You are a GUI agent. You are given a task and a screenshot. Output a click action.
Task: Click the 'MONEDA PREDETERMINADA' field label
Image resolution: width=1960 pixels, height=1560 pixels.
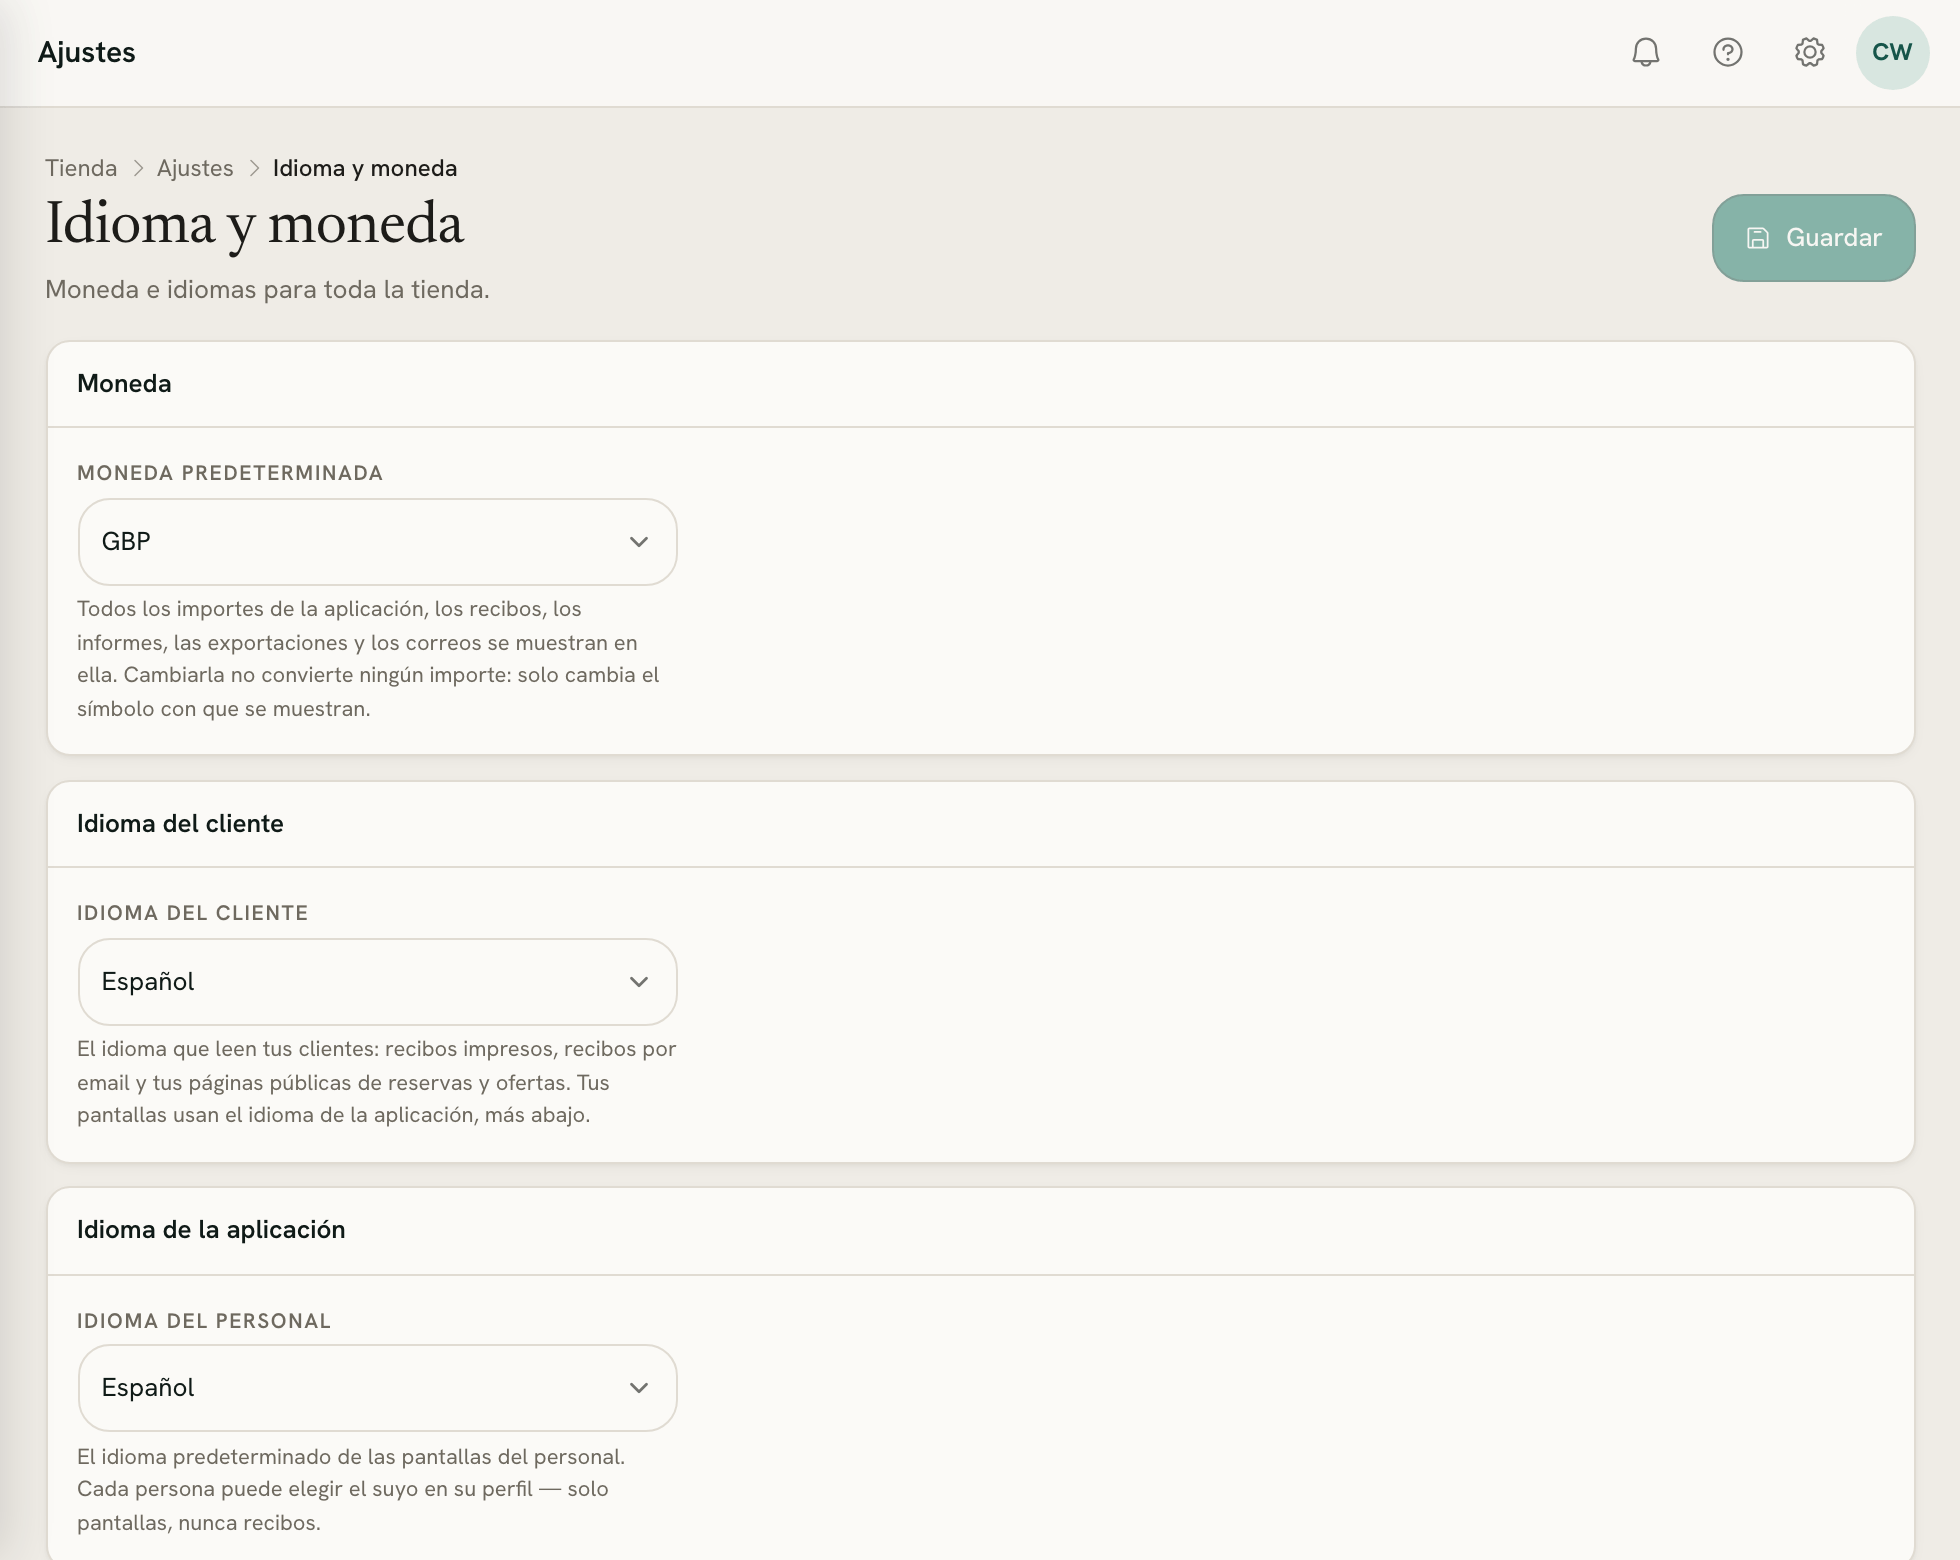point(230,473)
